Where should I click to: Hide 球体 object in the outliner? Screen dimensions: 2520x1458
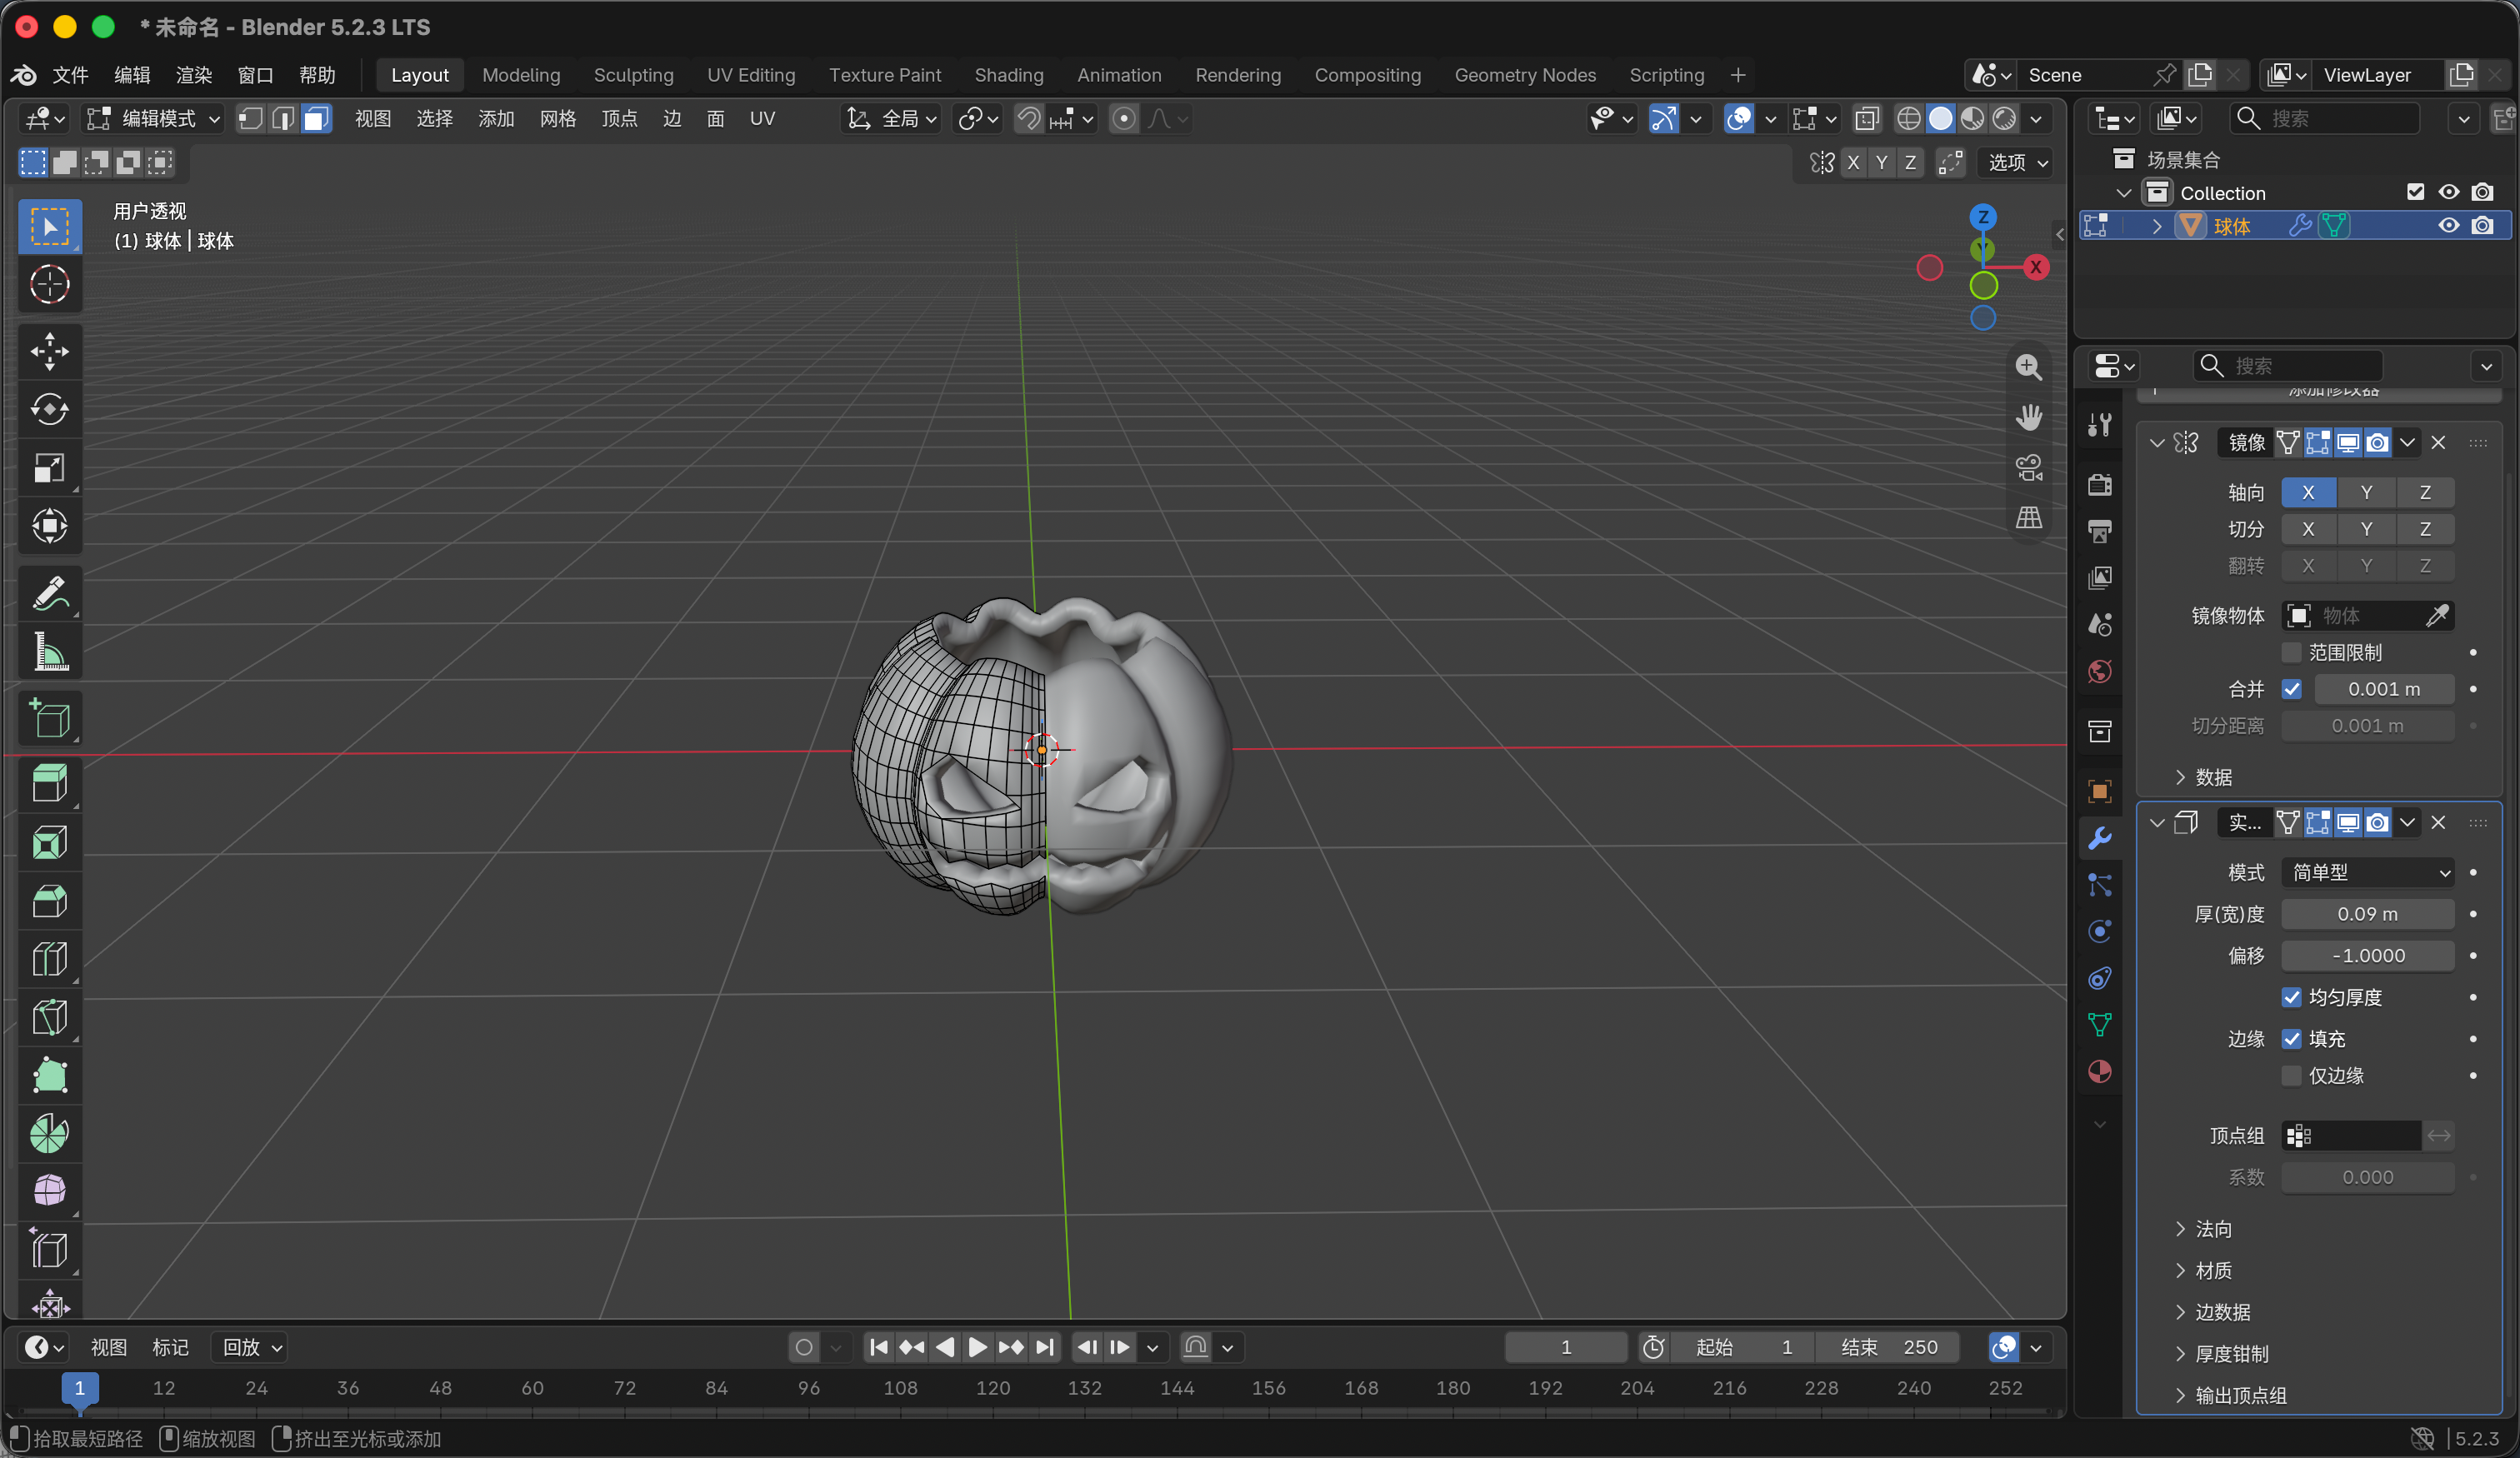click(2448, 226)
